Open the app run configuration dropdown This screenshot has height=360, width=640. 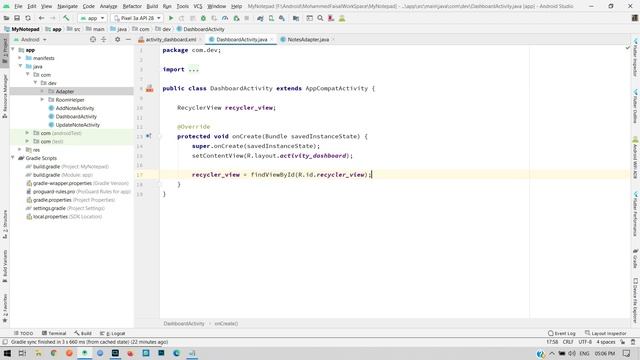(x=93, y=18)
